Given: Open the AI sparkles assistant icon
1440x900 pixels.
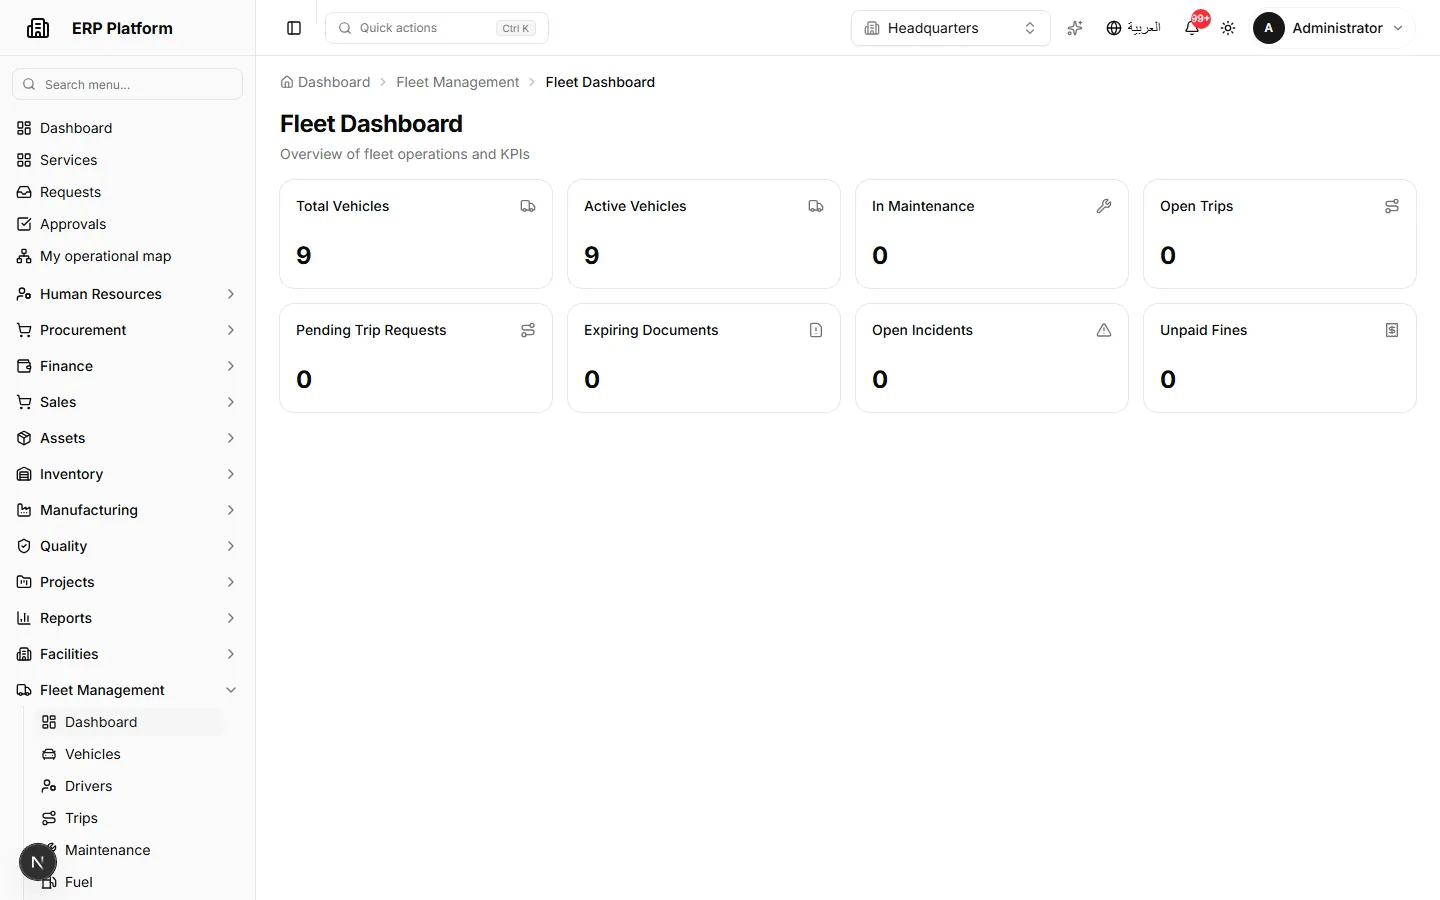Looking at the screenshot, I should [1075, 28].
